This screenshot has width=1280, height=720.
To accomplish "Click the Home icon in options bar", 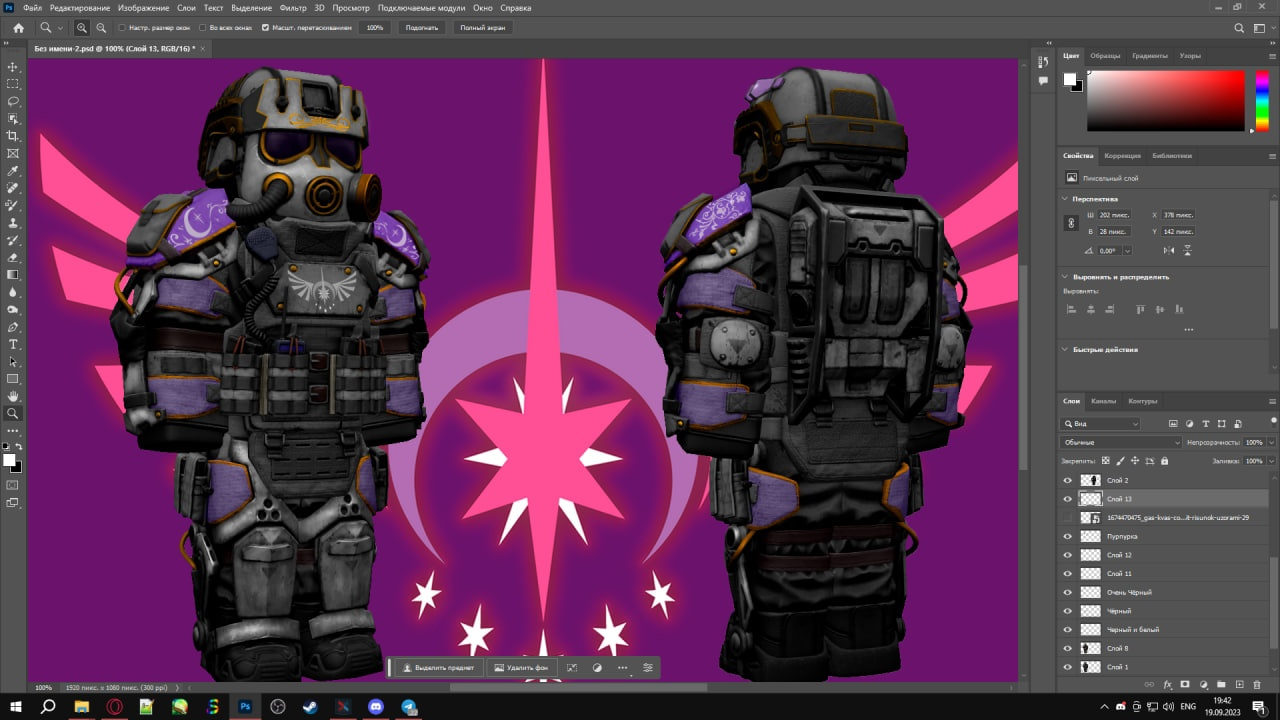I will tap(18, 28).
